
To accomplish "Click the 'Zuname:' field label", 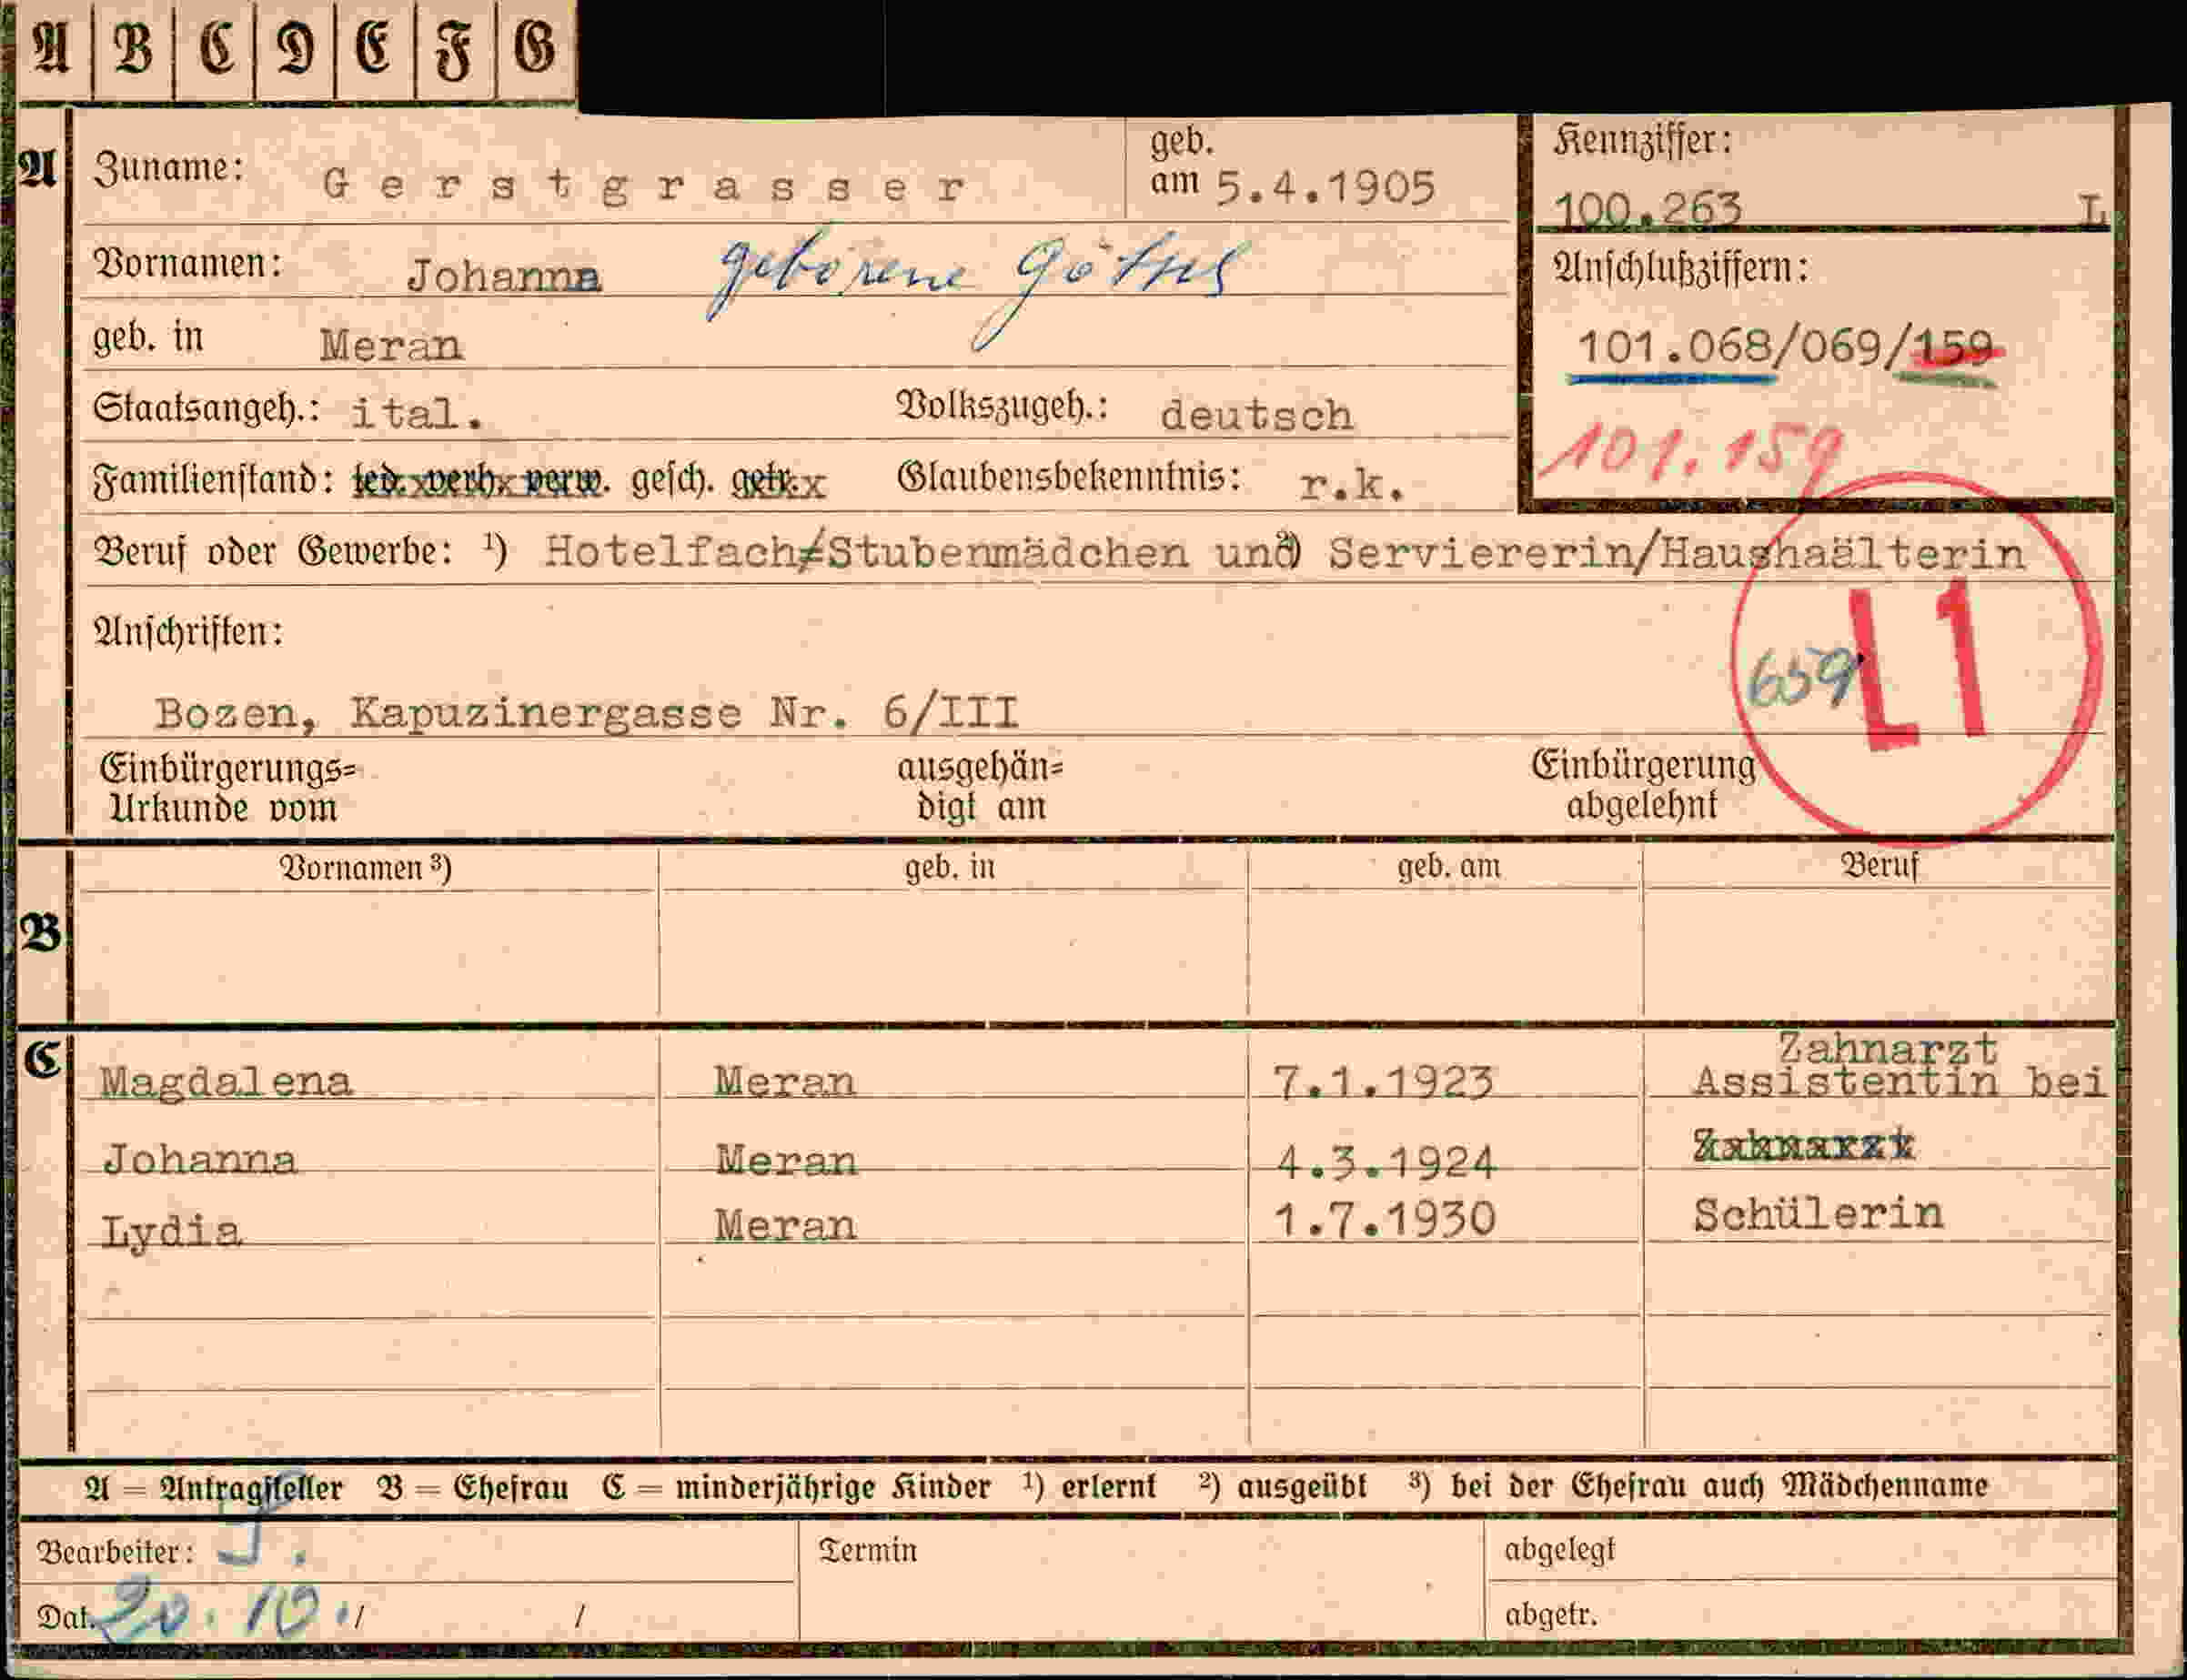I will tap(168, 168).
